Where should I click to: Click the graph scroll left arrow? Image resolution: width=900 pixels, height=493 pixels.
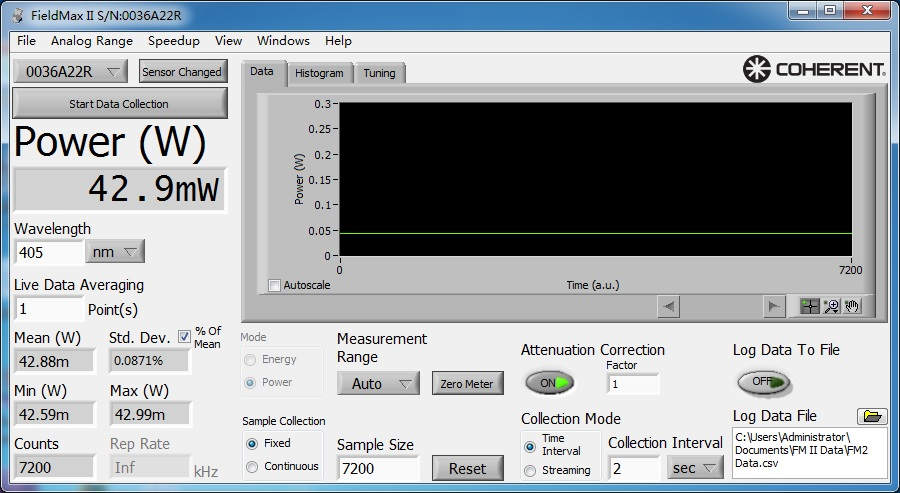pyautogui.click(x=669, y=306)
